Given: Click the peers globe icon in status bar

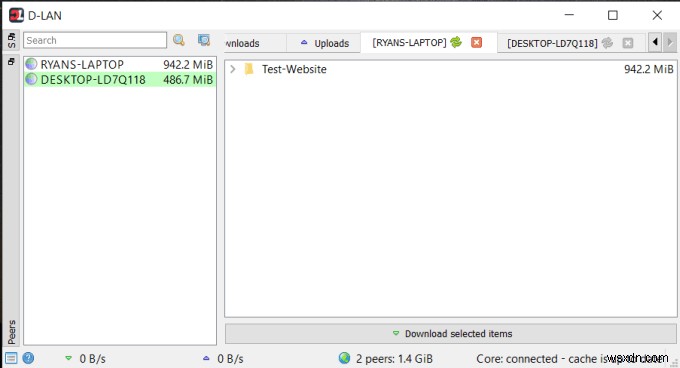Looking at the screenshot, I should [x=344, y=358].
